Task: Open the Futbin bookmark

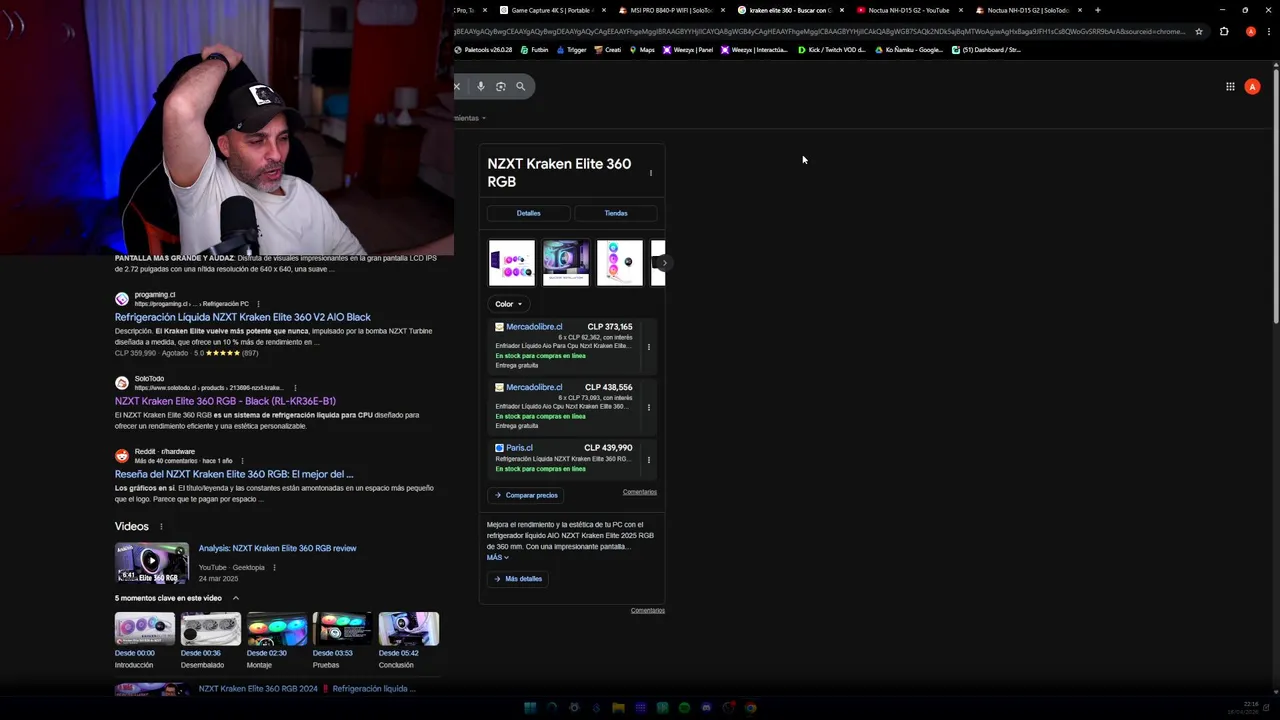Action: pyautogui.click(x=534, y=49)
